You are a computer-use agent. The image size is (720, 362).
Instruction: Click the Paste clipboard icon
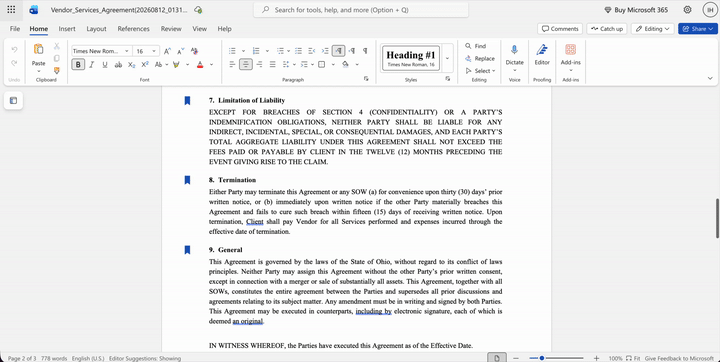[x=39, y=50]
